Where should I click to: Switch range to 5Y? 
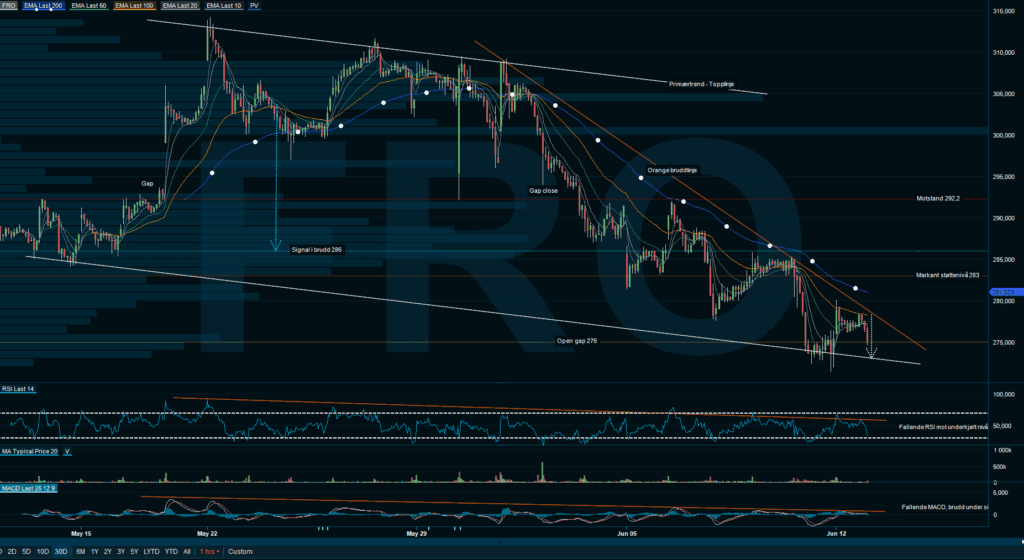tap(134, 552)
